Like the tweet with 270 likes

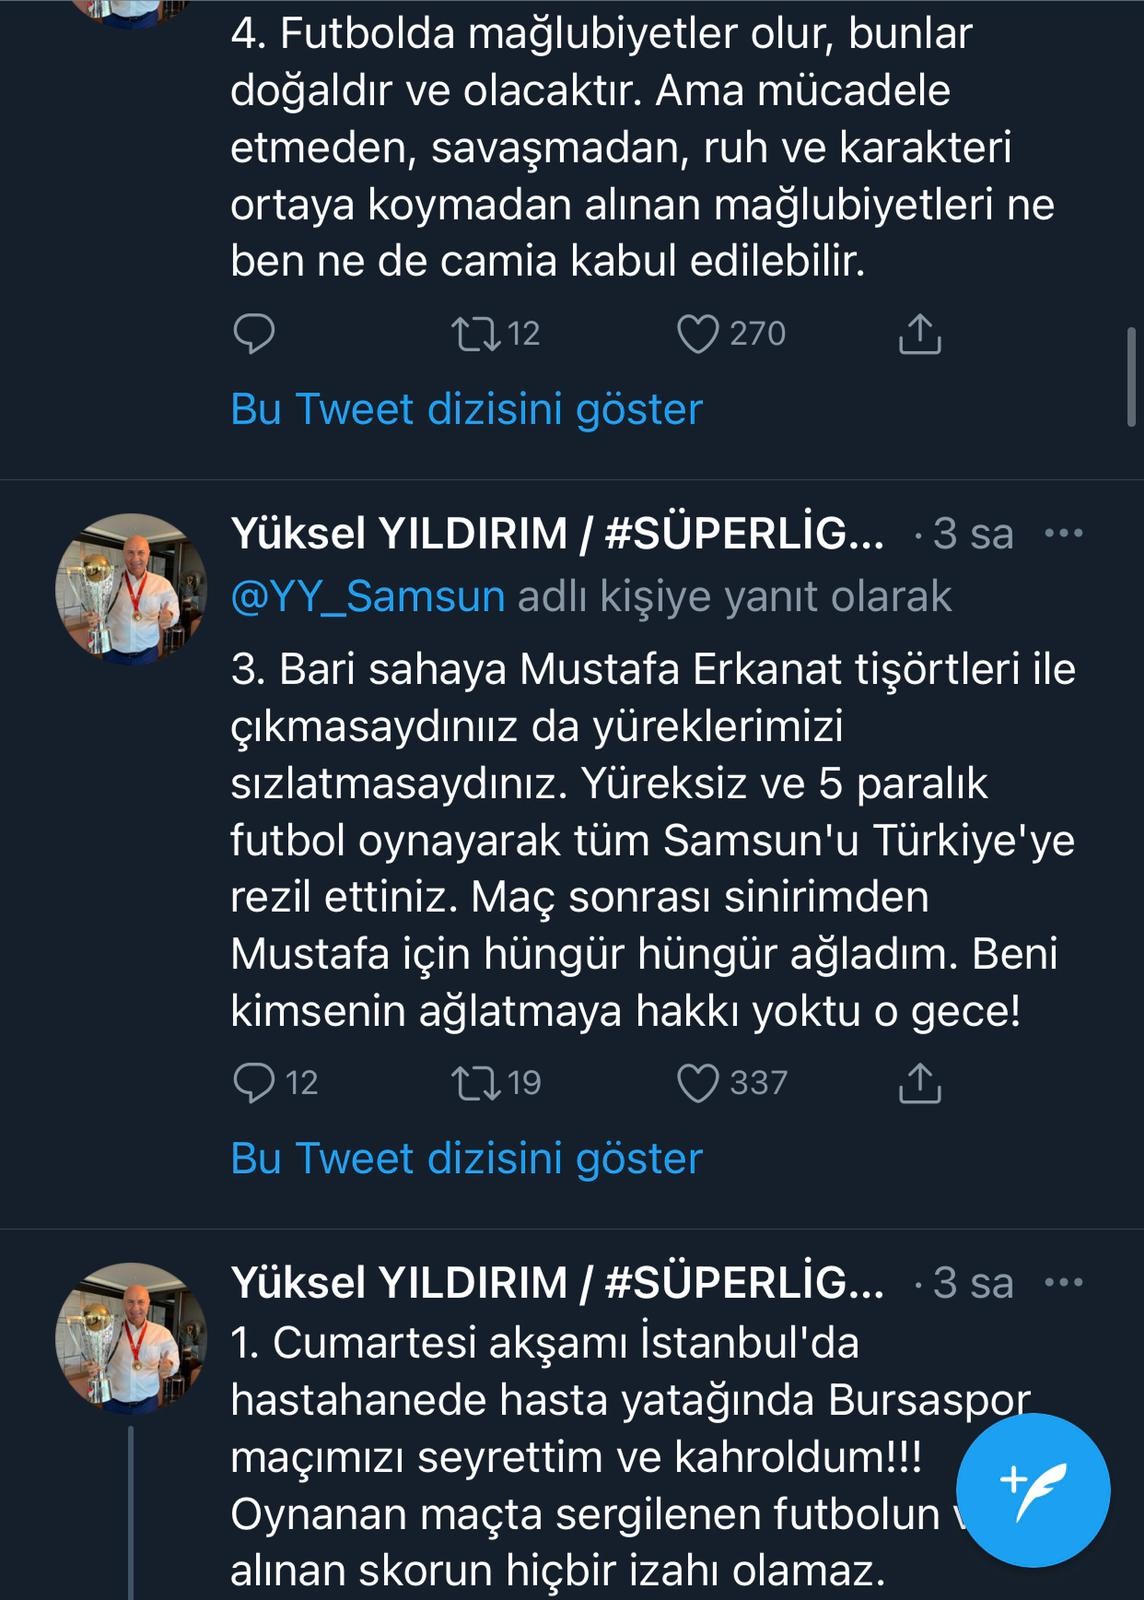pos(698,334)
